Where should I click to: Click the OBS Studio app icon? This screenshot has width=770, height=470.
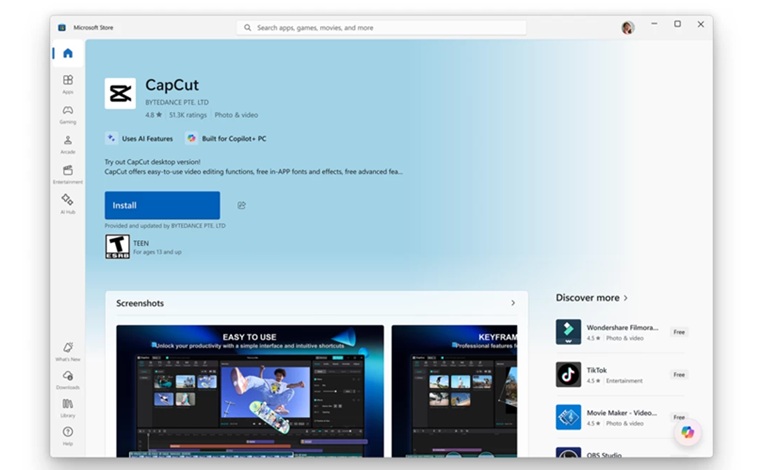568,452
